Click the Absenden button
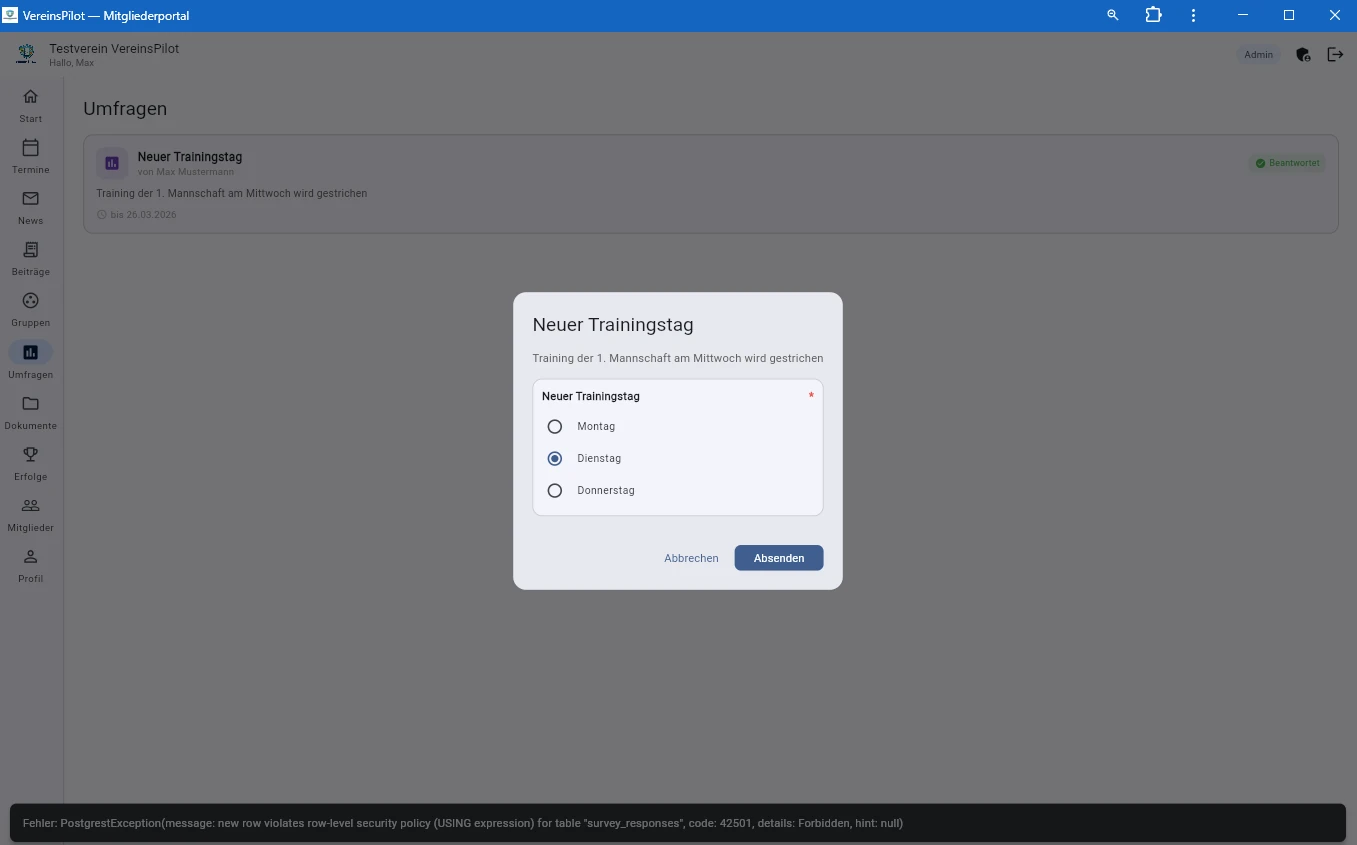Viewport: 1357px width, 845px height. 778,558
